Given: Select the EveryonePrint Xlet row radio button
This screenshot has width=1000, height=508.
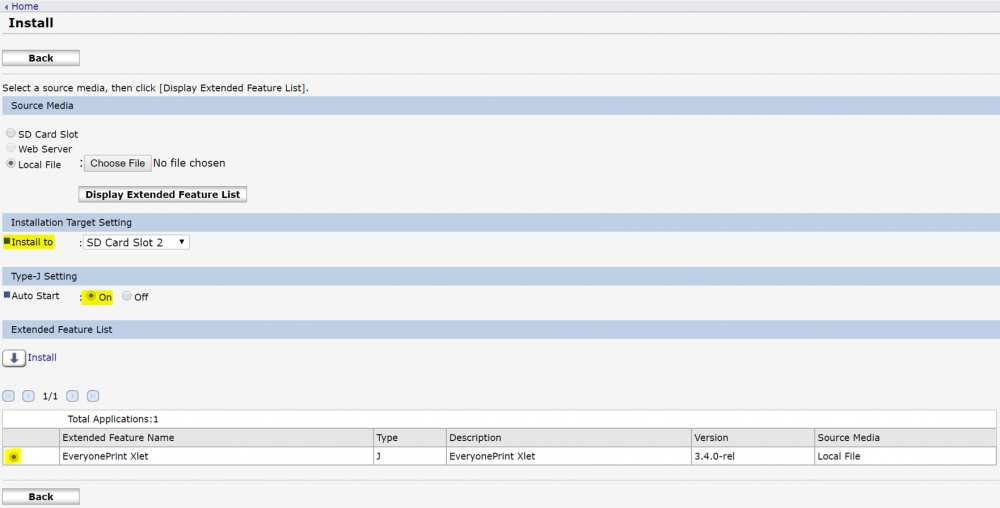Looking at the screenshot, I should tap(13, 456).
